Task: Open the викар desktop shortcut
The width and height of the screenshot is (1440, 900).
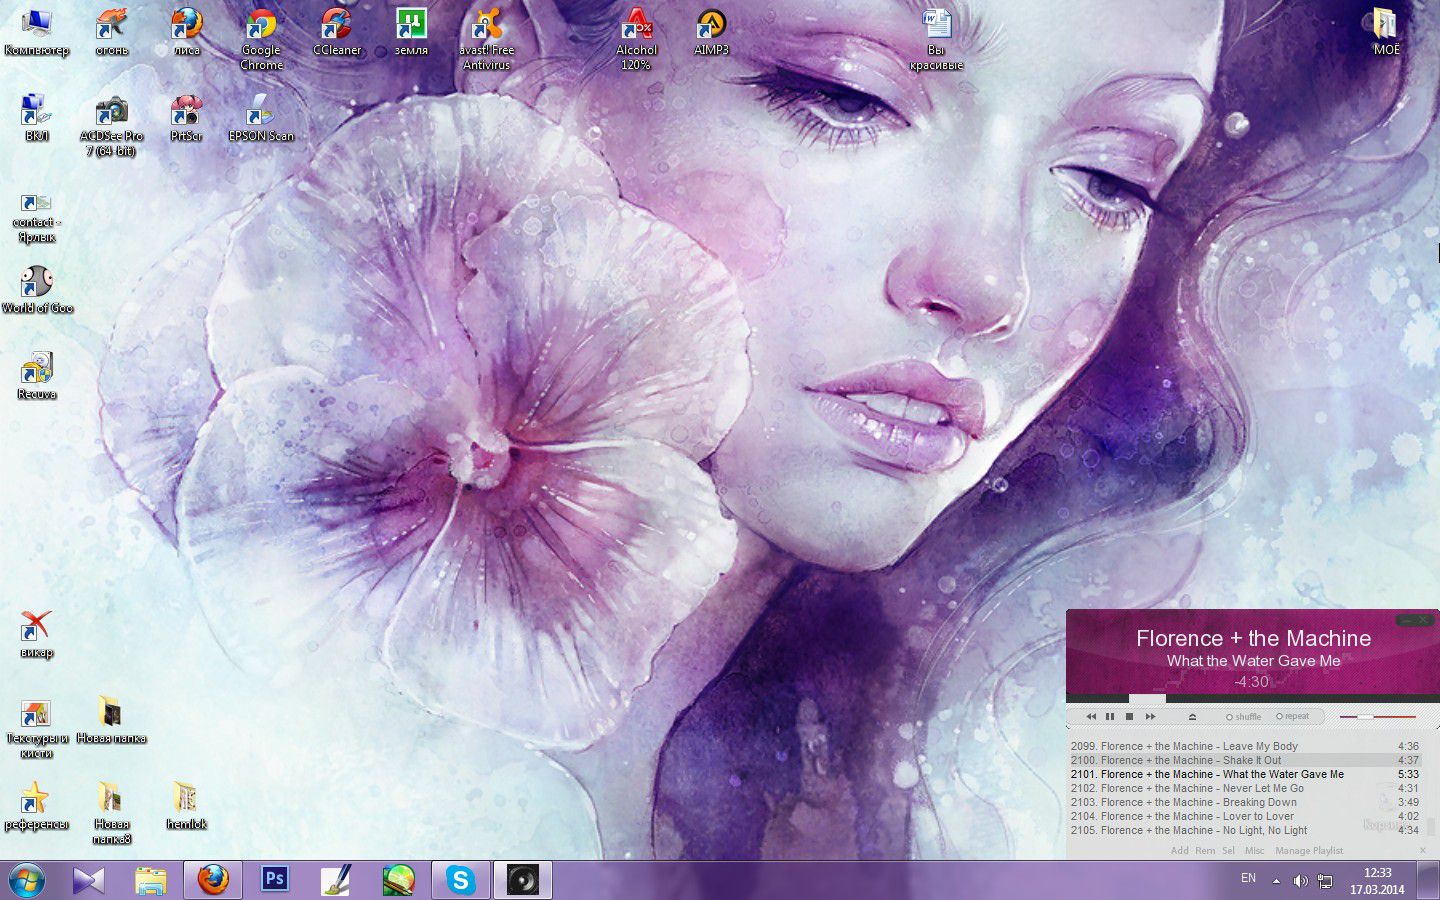Action: [x=37, y=635]
